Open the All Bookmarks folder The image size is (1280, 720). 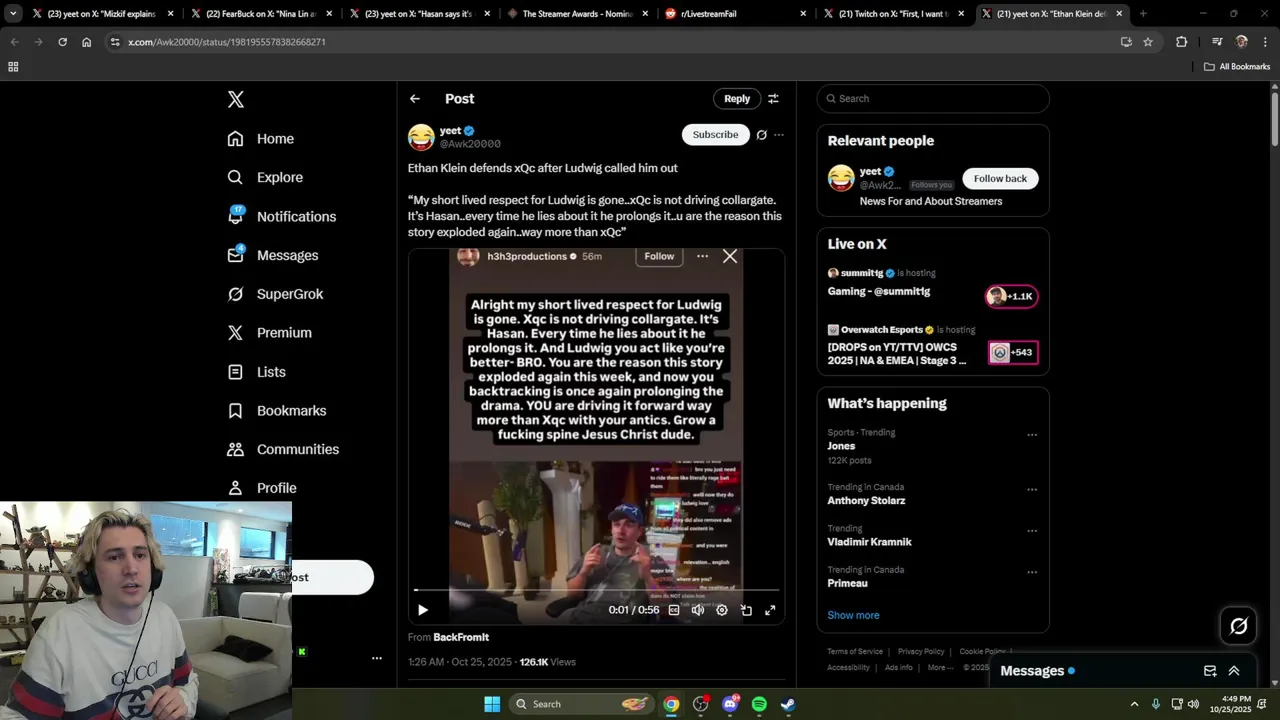tap(1237, 67)
